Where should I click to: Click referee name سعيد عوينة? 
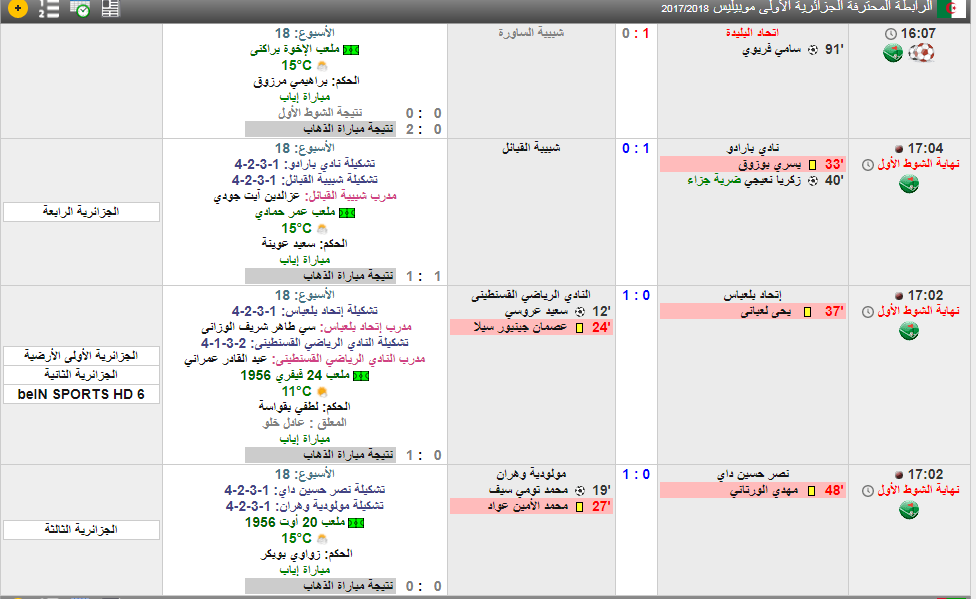point(288,244)
